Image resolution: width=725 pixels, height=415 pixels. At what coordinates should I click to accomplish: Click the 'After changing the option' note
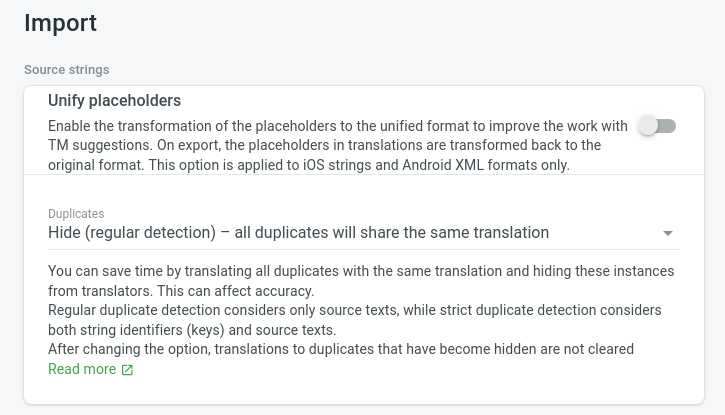(340, 349)
